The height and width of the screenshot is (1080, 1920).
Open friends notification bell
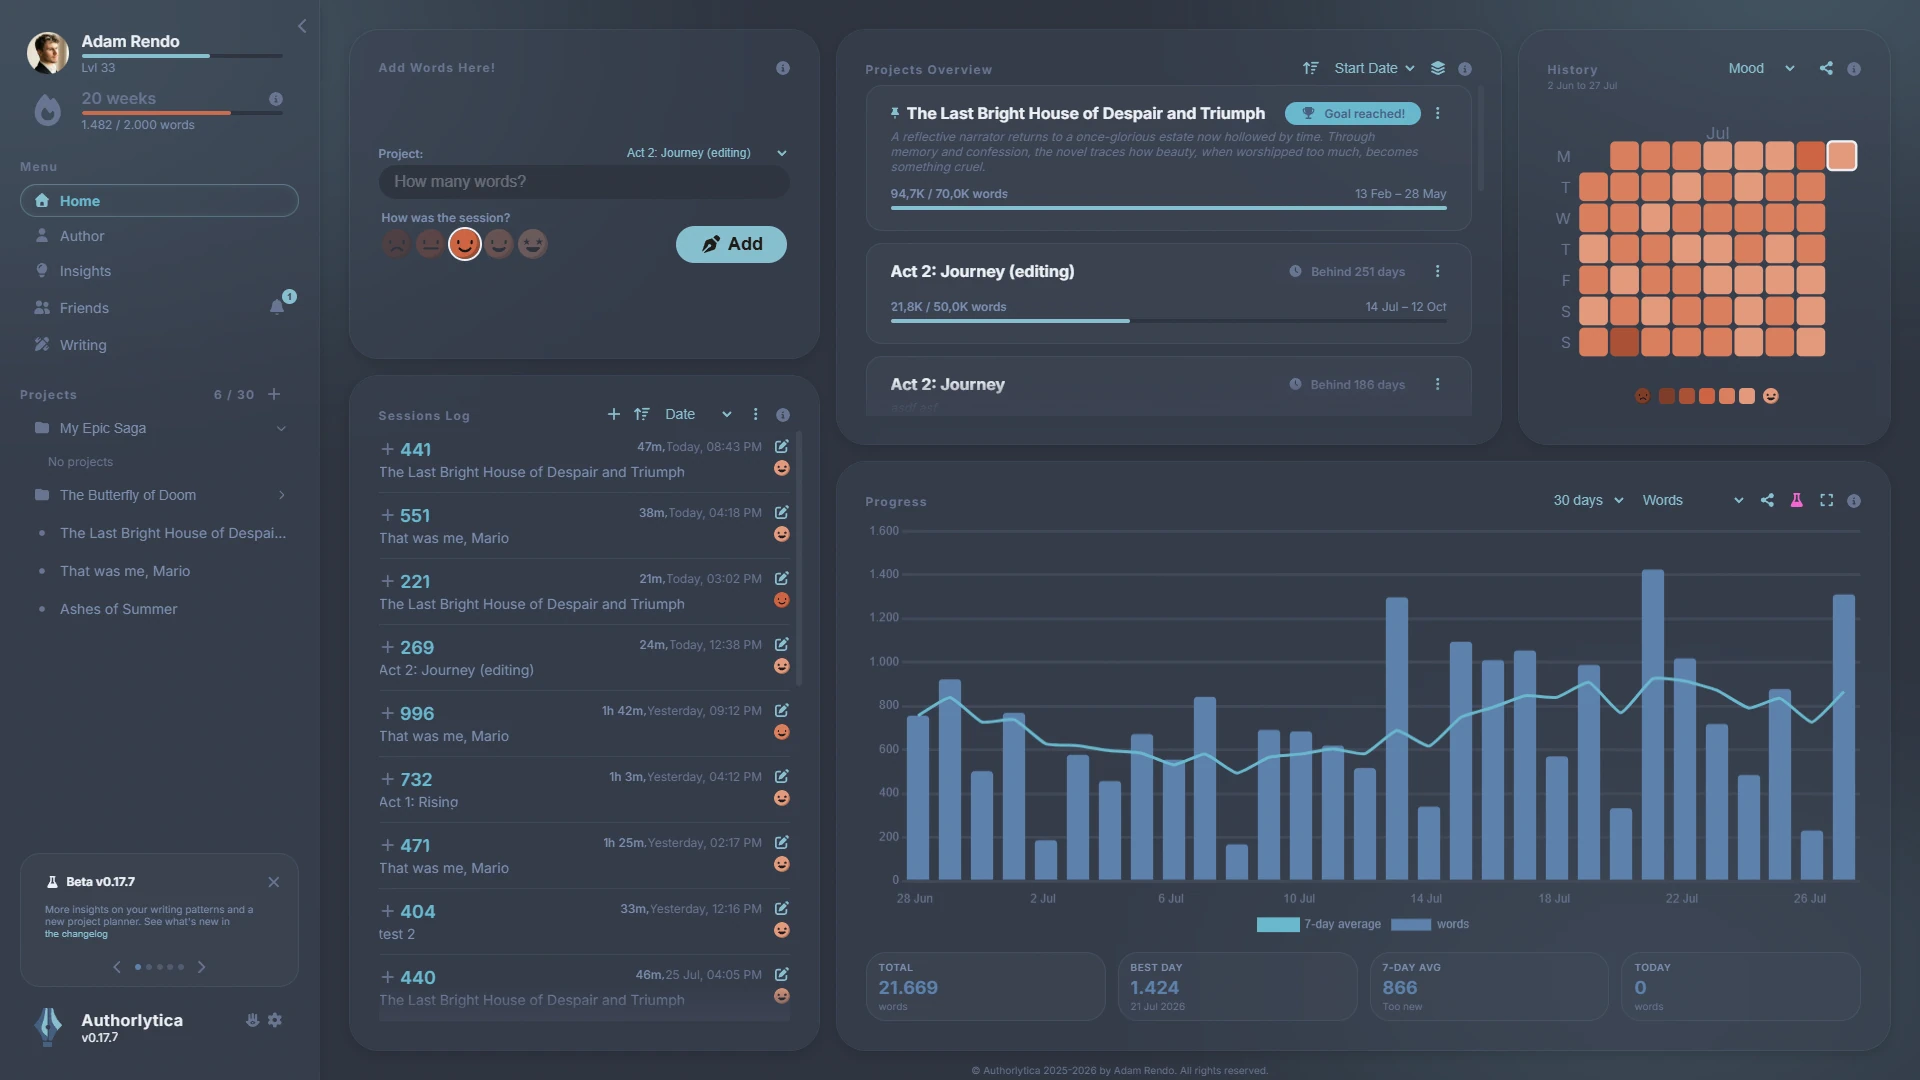277,307
